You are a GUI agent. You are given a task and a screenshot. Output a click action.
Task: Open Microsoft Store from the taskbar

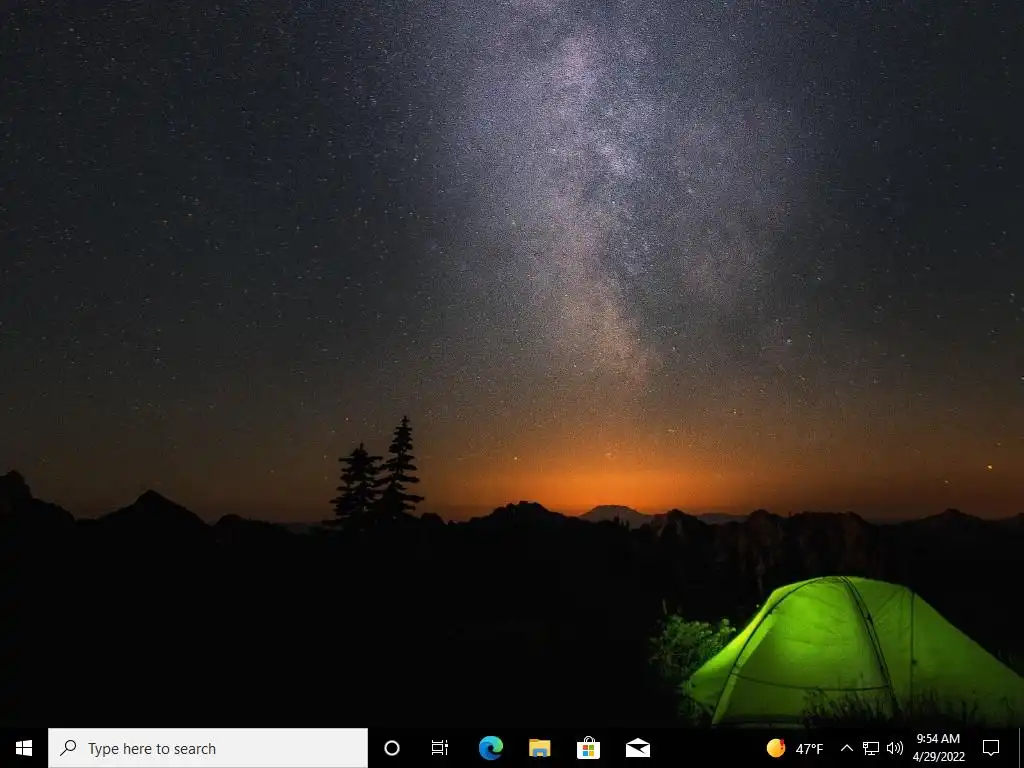click(588, 748)
